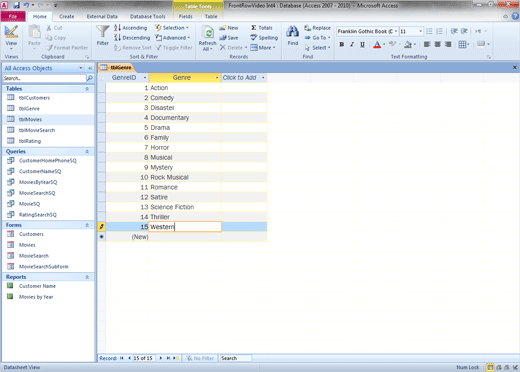Image resolution: width=520 pixels, height=372 pixels.
Task: Switch to the Fields tab
Action: click(185, 16)
